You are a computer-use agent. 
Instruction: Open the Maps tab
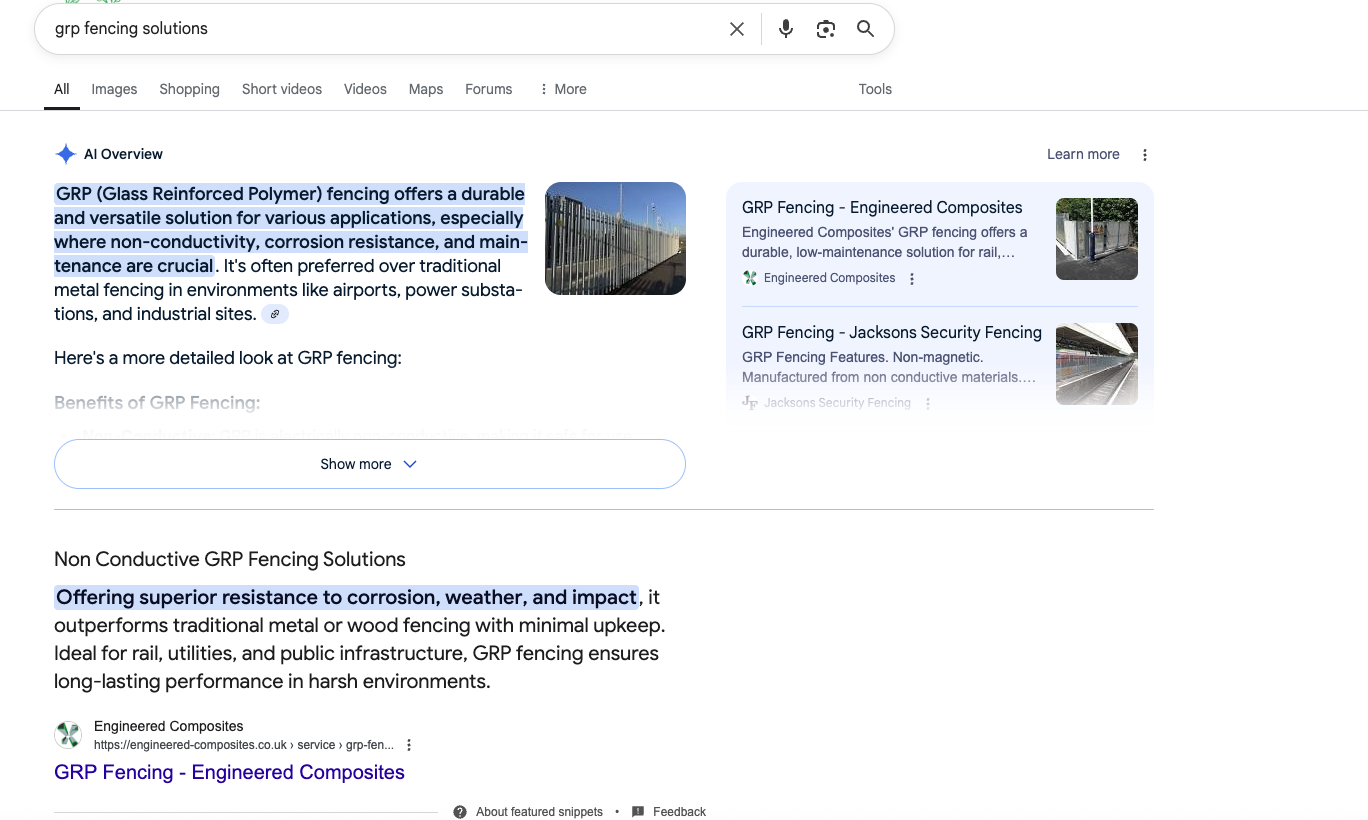[x=426, y=89]
